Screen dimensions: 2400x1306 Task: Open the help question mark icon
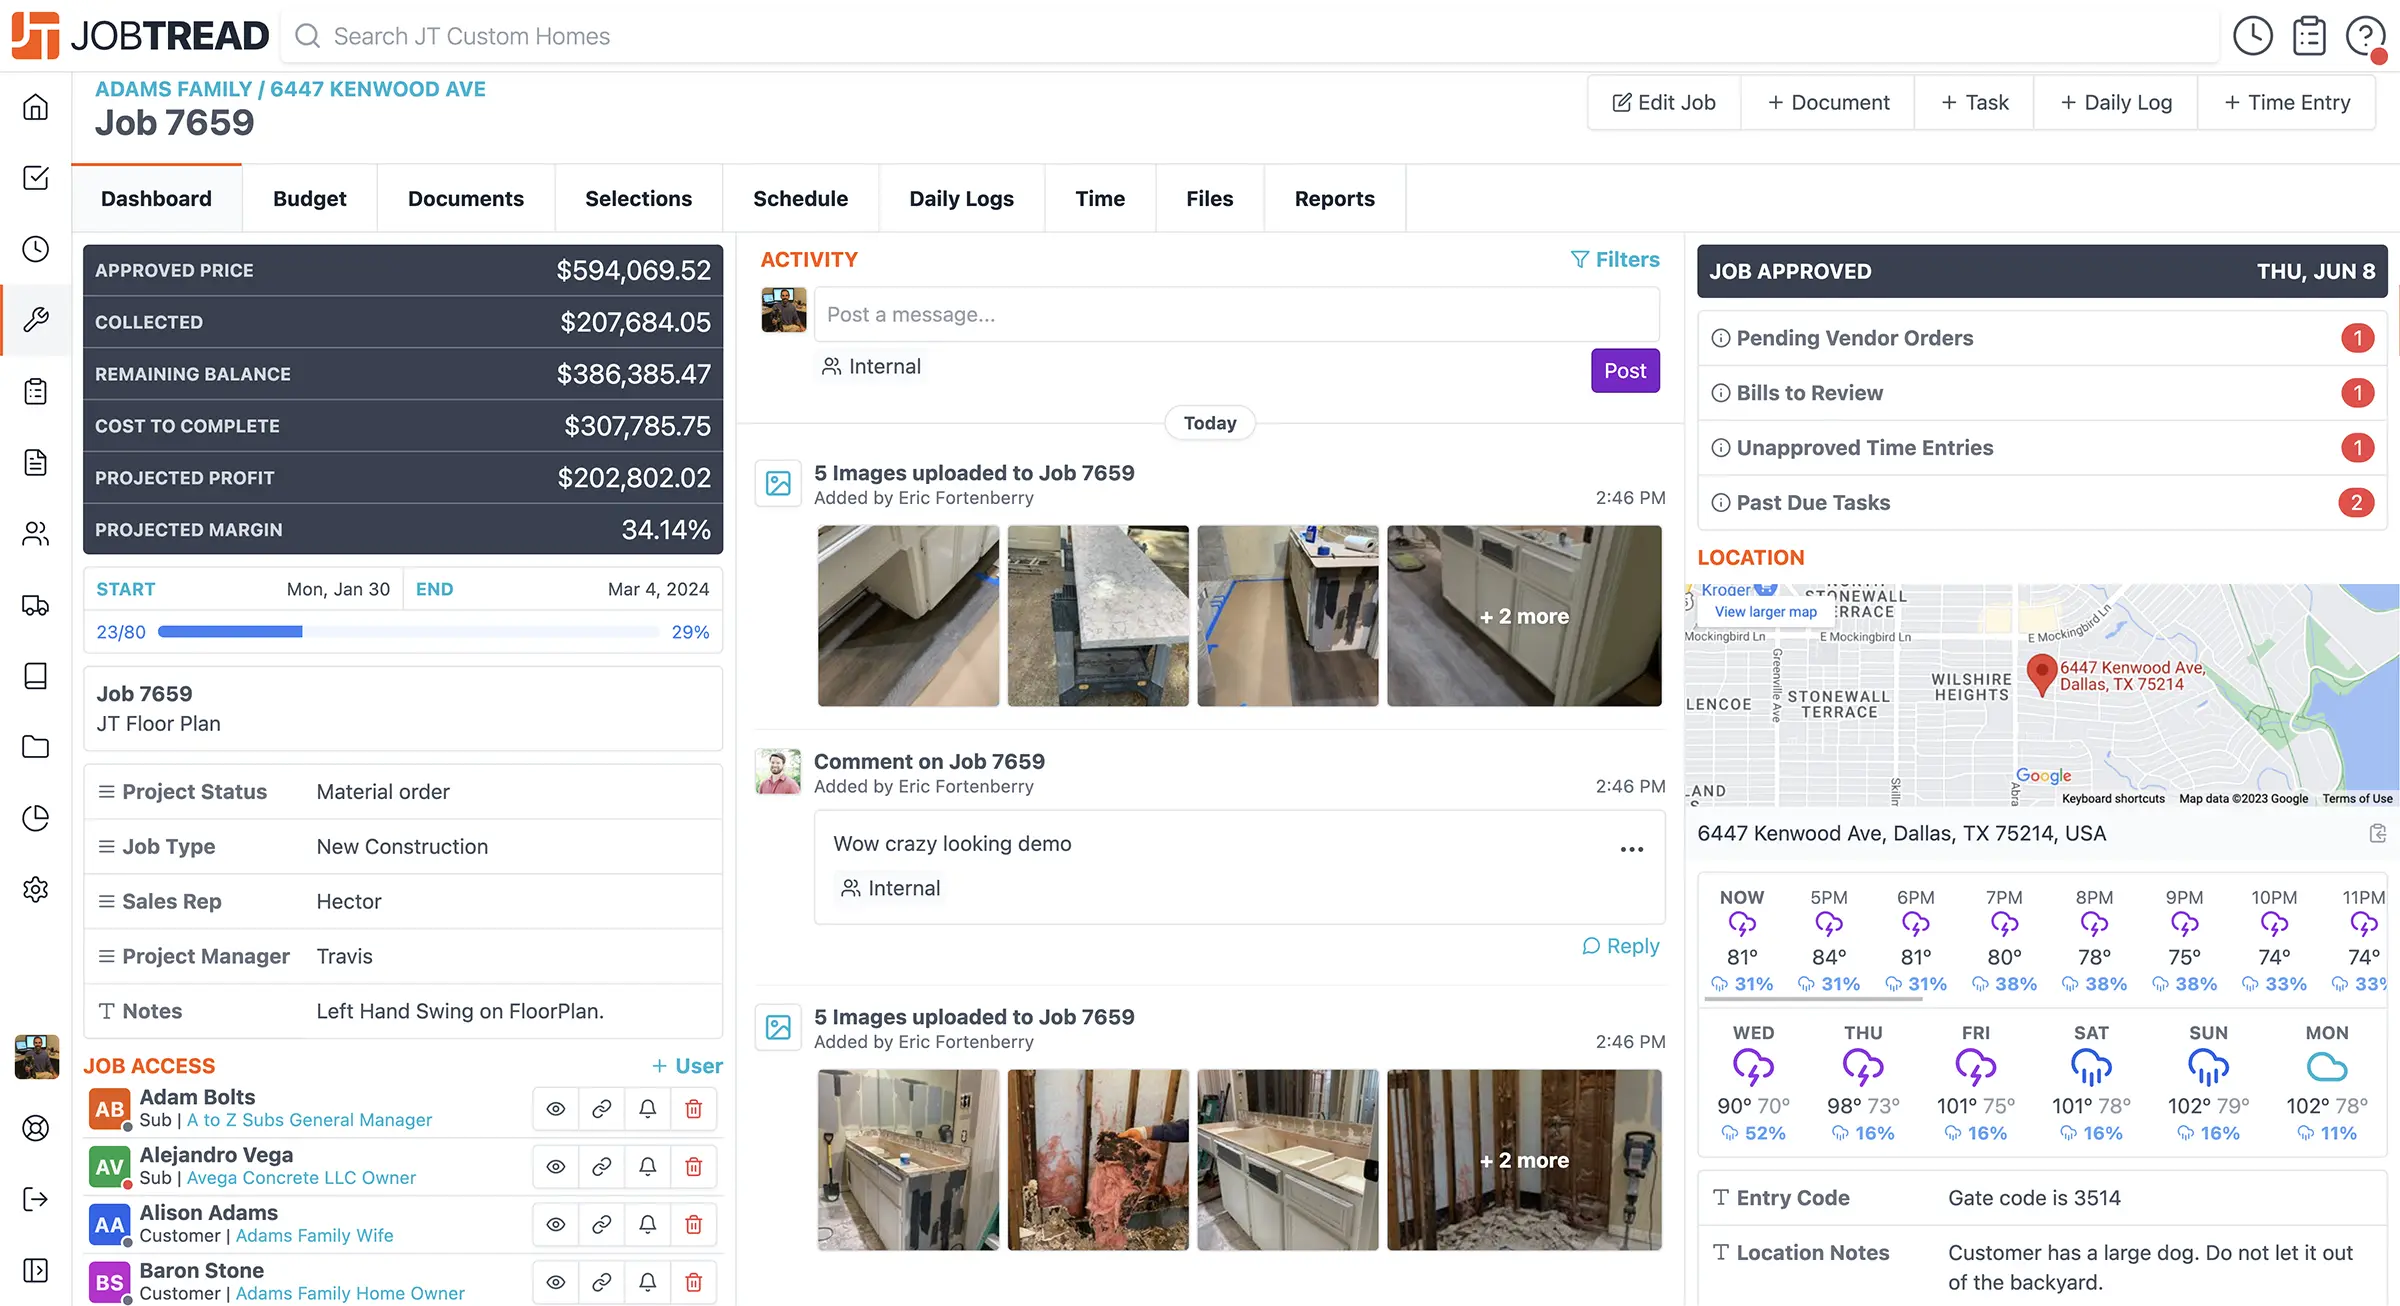tap(2366, 36)
